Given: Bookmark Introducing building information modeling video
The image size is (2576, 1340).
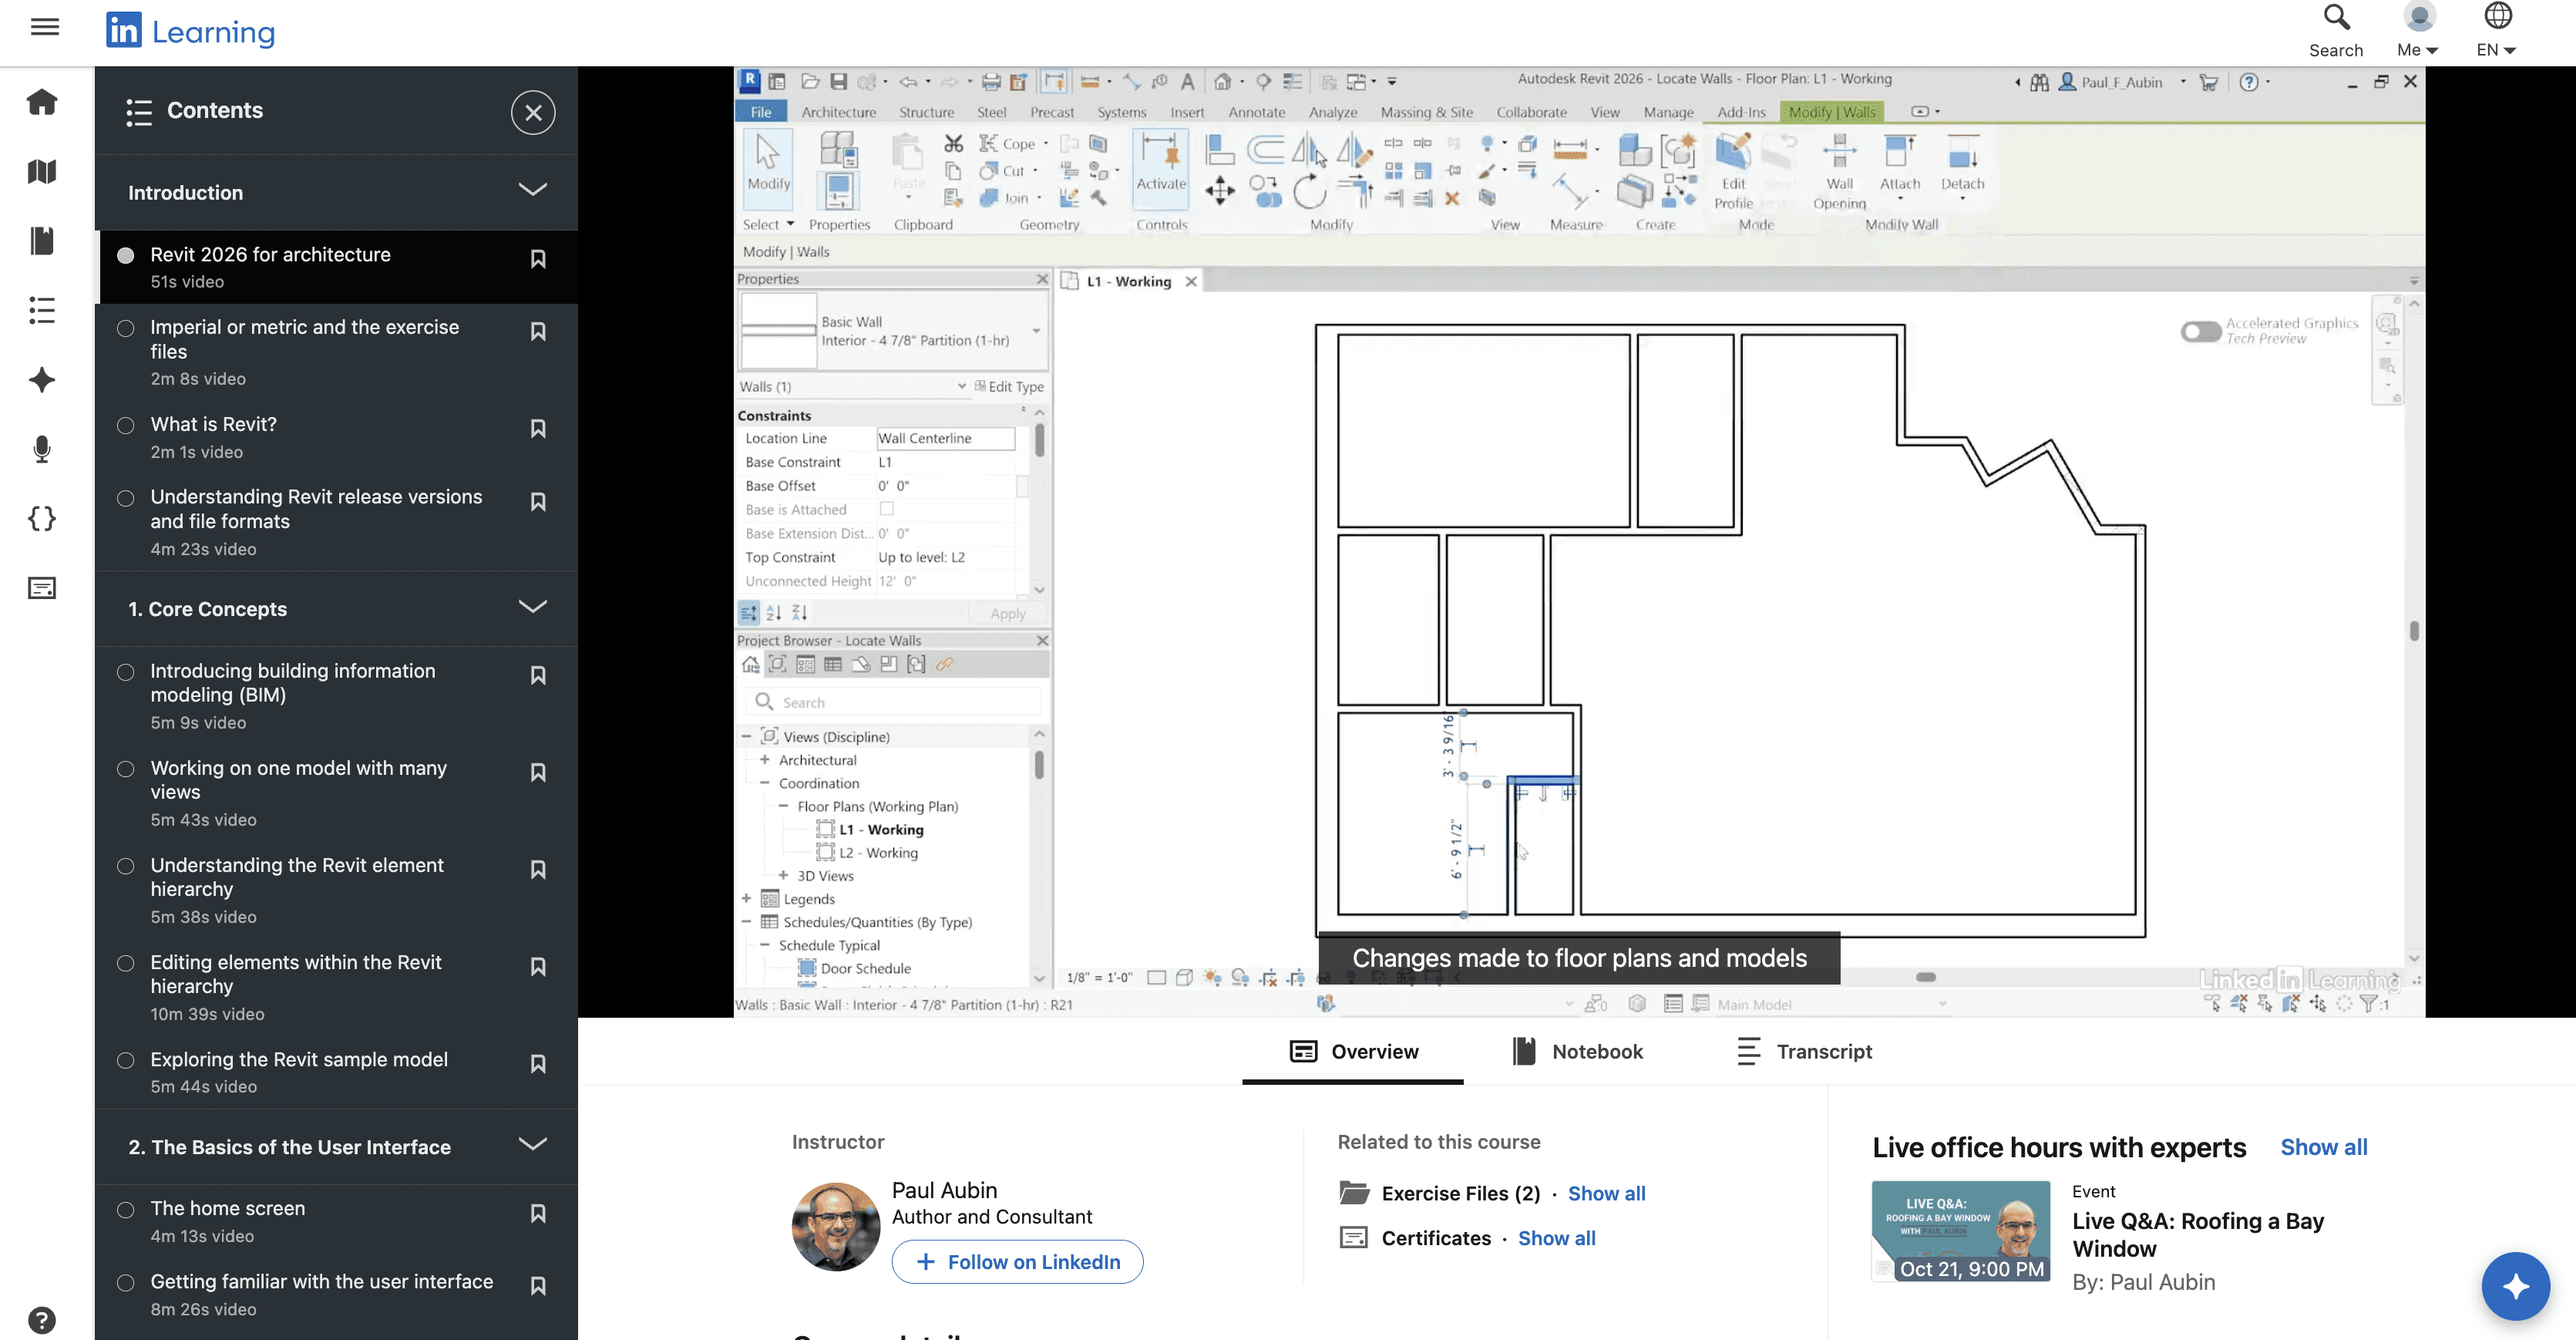Looking at the screenshot, I should [538, 675].
